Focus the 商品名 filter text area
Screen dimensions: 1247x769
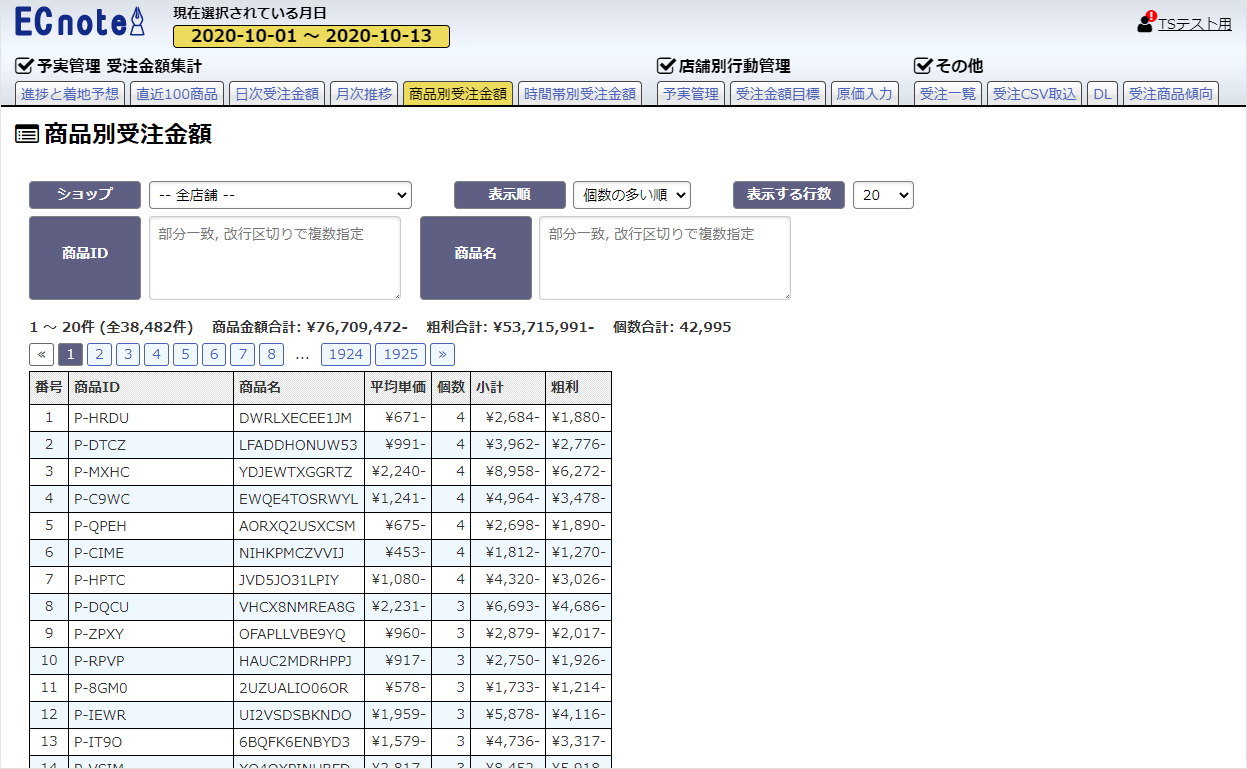(665, 257)
